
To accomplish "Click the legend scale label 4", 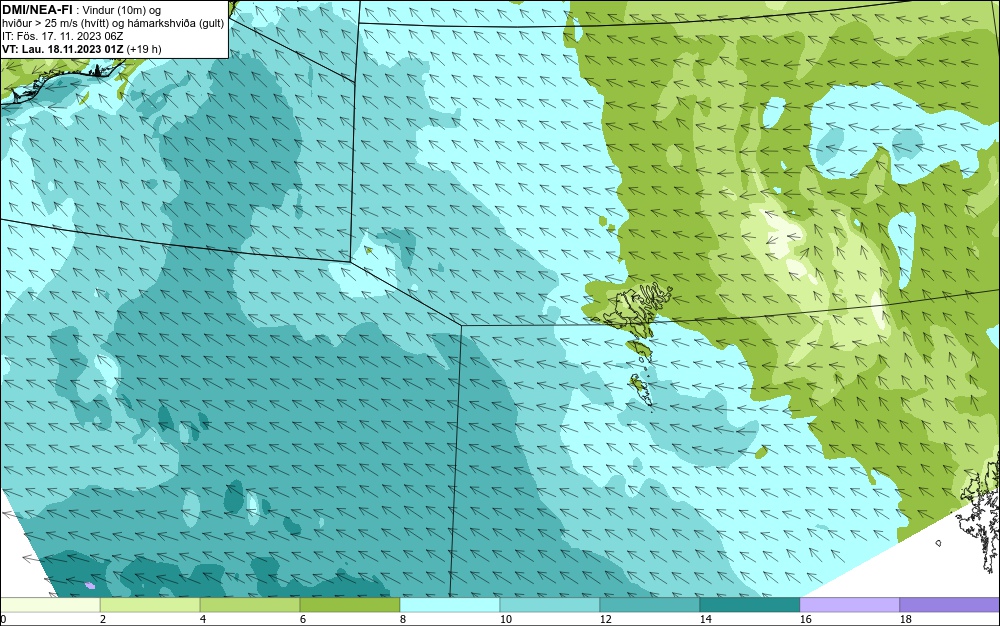I will (203, 619).
